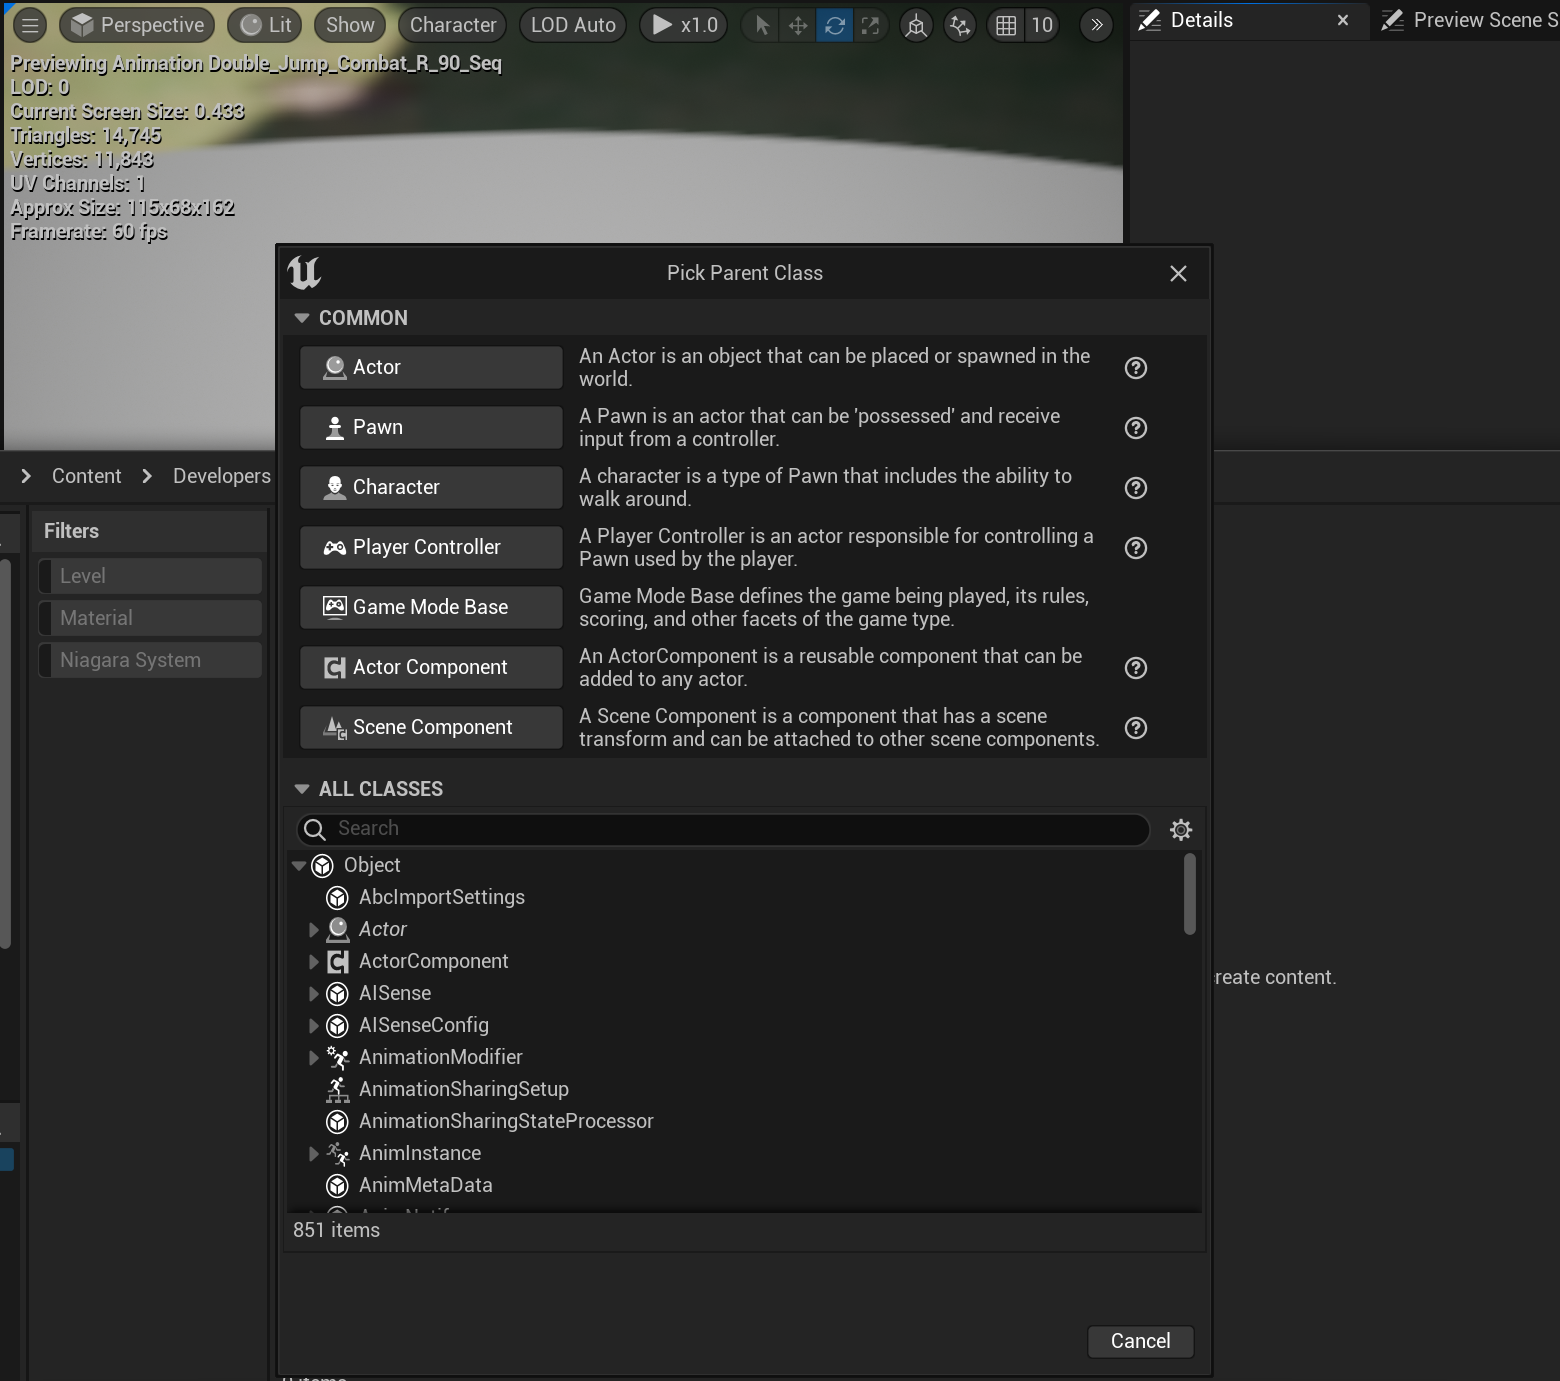Toggle the Niagara System filter
Image resolution: width=1560 pixels, height=1381 pixels.
150,659
